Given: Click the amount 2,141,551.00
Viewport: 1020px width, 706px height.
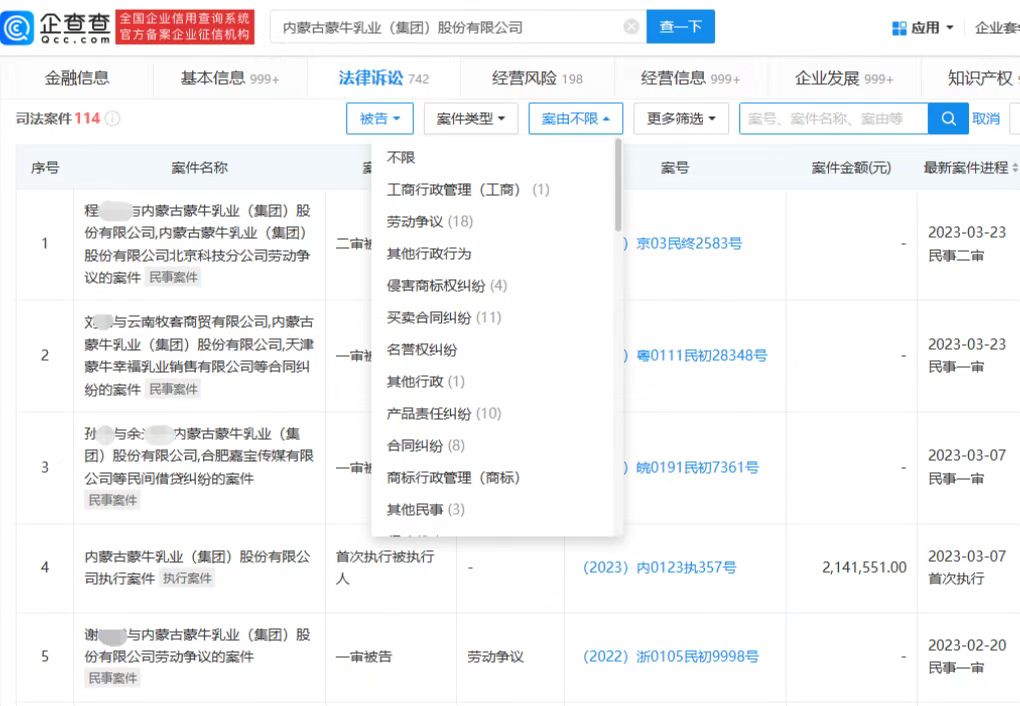Looking at the screenshot, I should pos(864,567).
